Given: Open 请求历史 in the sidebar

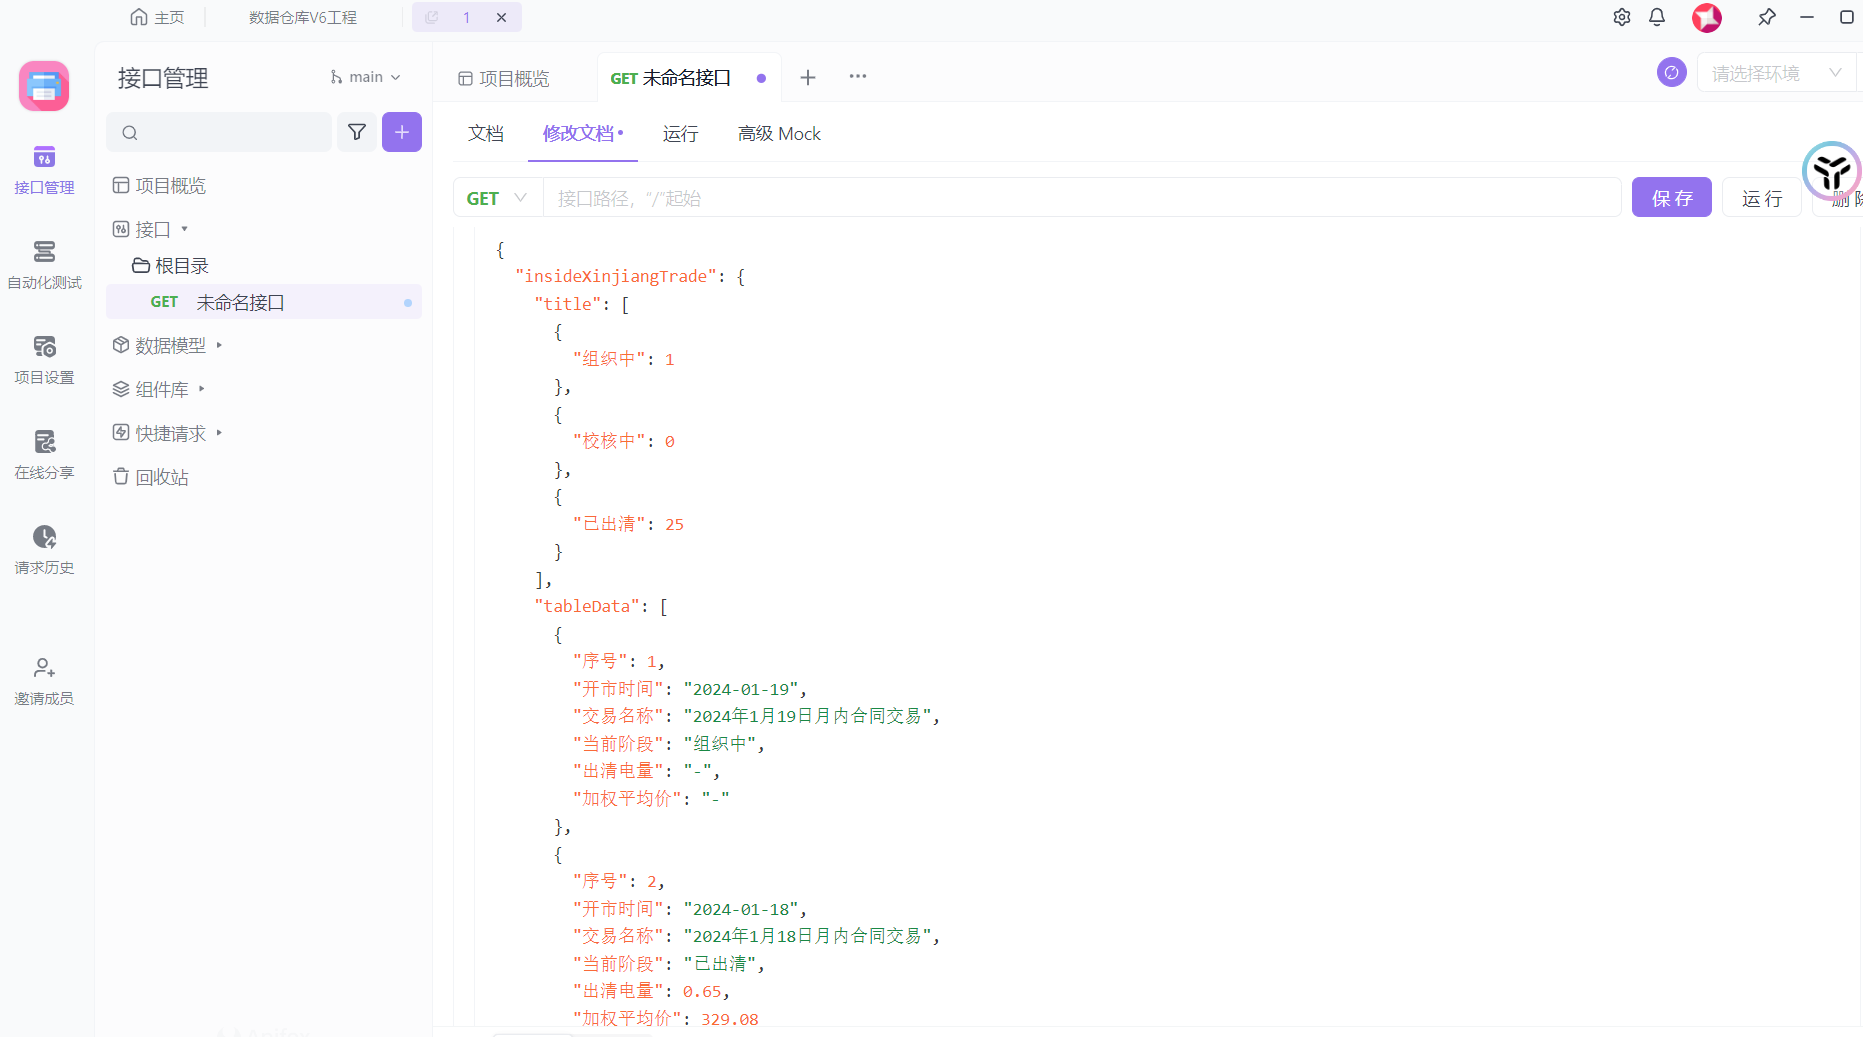Looking at the screenshot, I should pyautogui.click(x=44, y=550).
